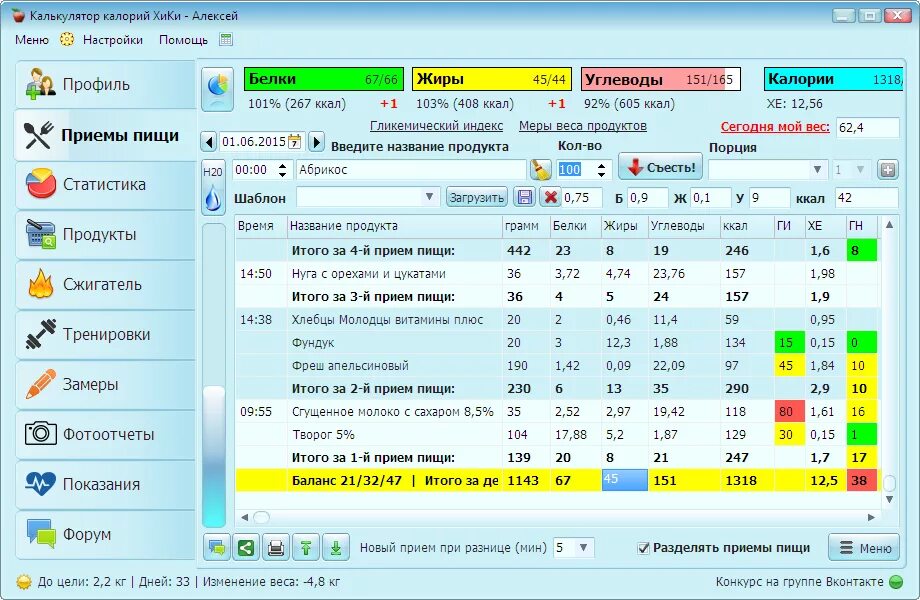920x600 pixels.
Task: Click the Загрузить button
Action: 476,198
